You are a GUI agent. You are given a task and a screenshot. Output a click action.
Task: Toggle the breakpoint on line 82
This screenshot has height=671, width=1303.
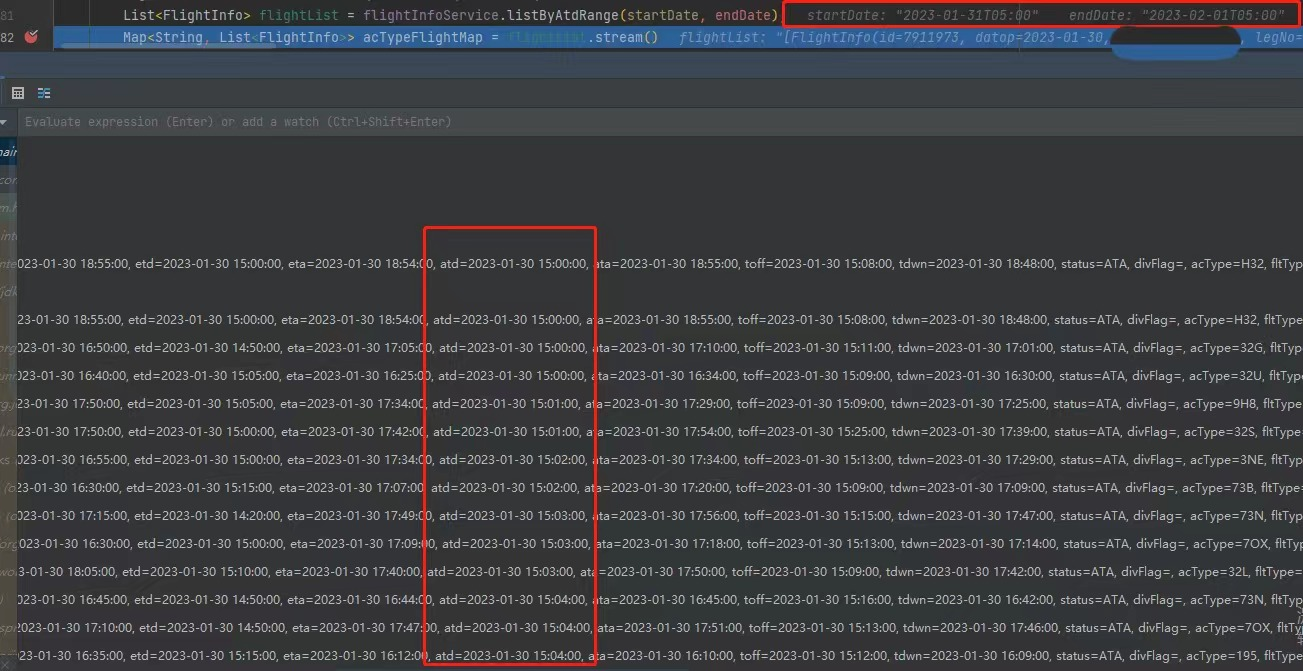pyautogui.click(x=31, y=37)
